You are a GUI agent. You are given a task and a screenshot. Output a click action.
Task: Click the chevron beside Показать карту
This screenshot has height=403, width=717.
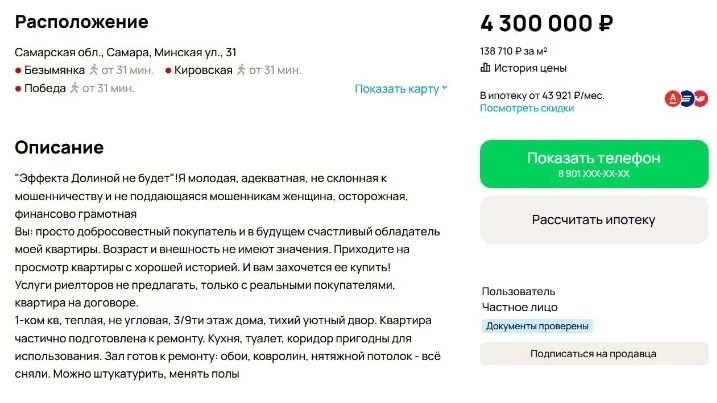coord(444,88)
